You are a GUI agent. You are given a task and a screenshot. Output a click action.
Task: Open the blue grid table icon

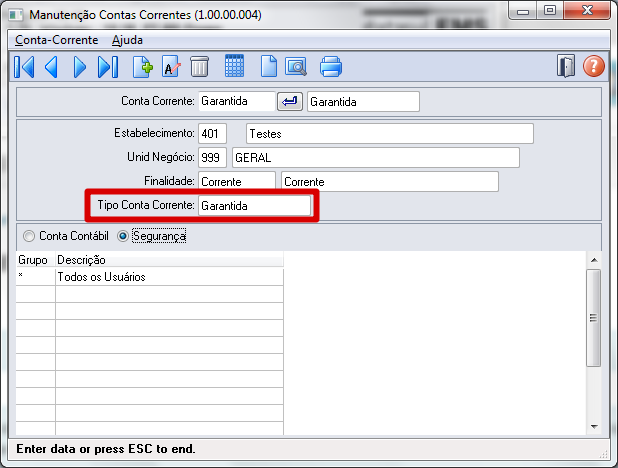(234, 66)
